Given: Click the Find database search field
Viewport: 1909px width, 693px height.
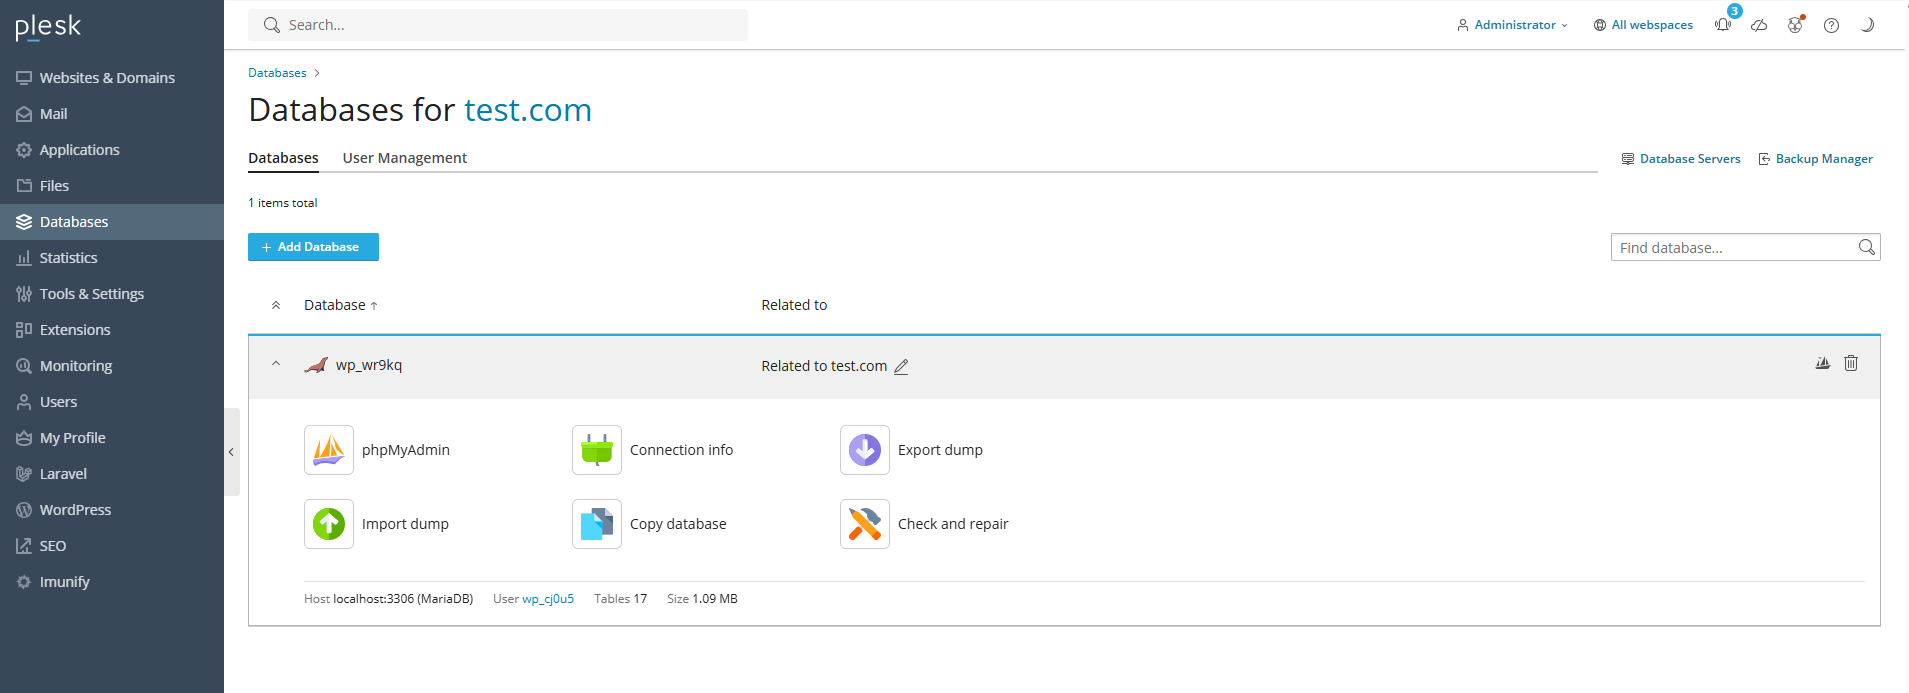Looking at the screenshot, I should [1733, 247].
